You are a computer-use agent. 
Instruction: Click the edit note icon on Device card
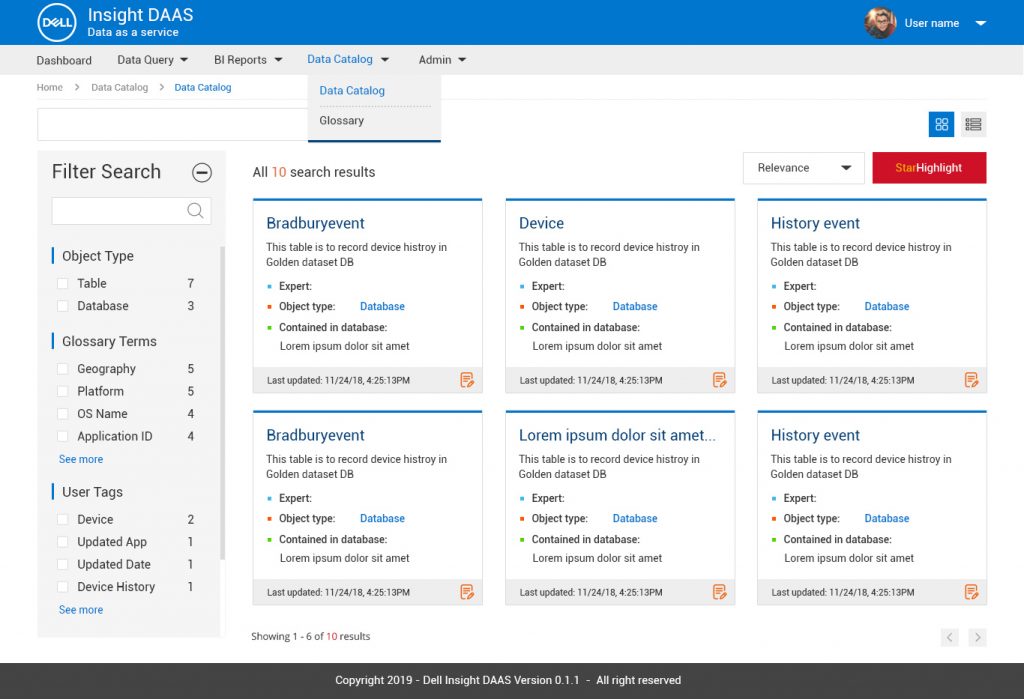click(x=719, y=379)
